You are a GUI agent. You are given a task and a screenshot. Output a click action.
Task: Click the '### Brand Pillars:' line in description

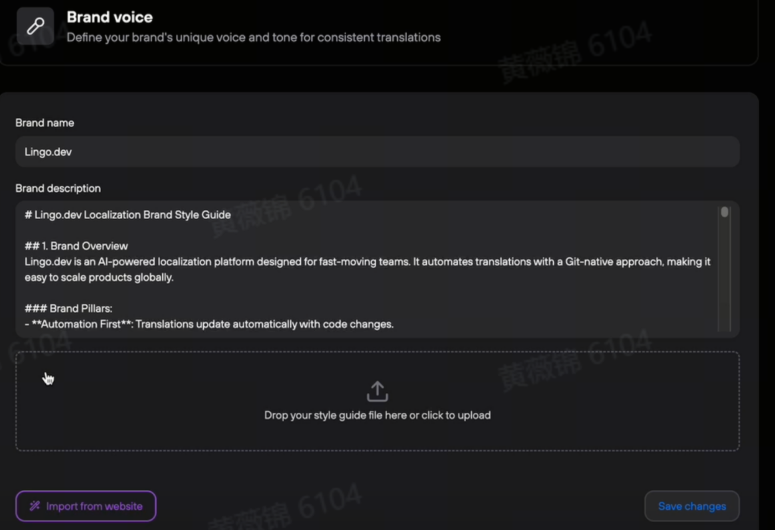point(68,308)
